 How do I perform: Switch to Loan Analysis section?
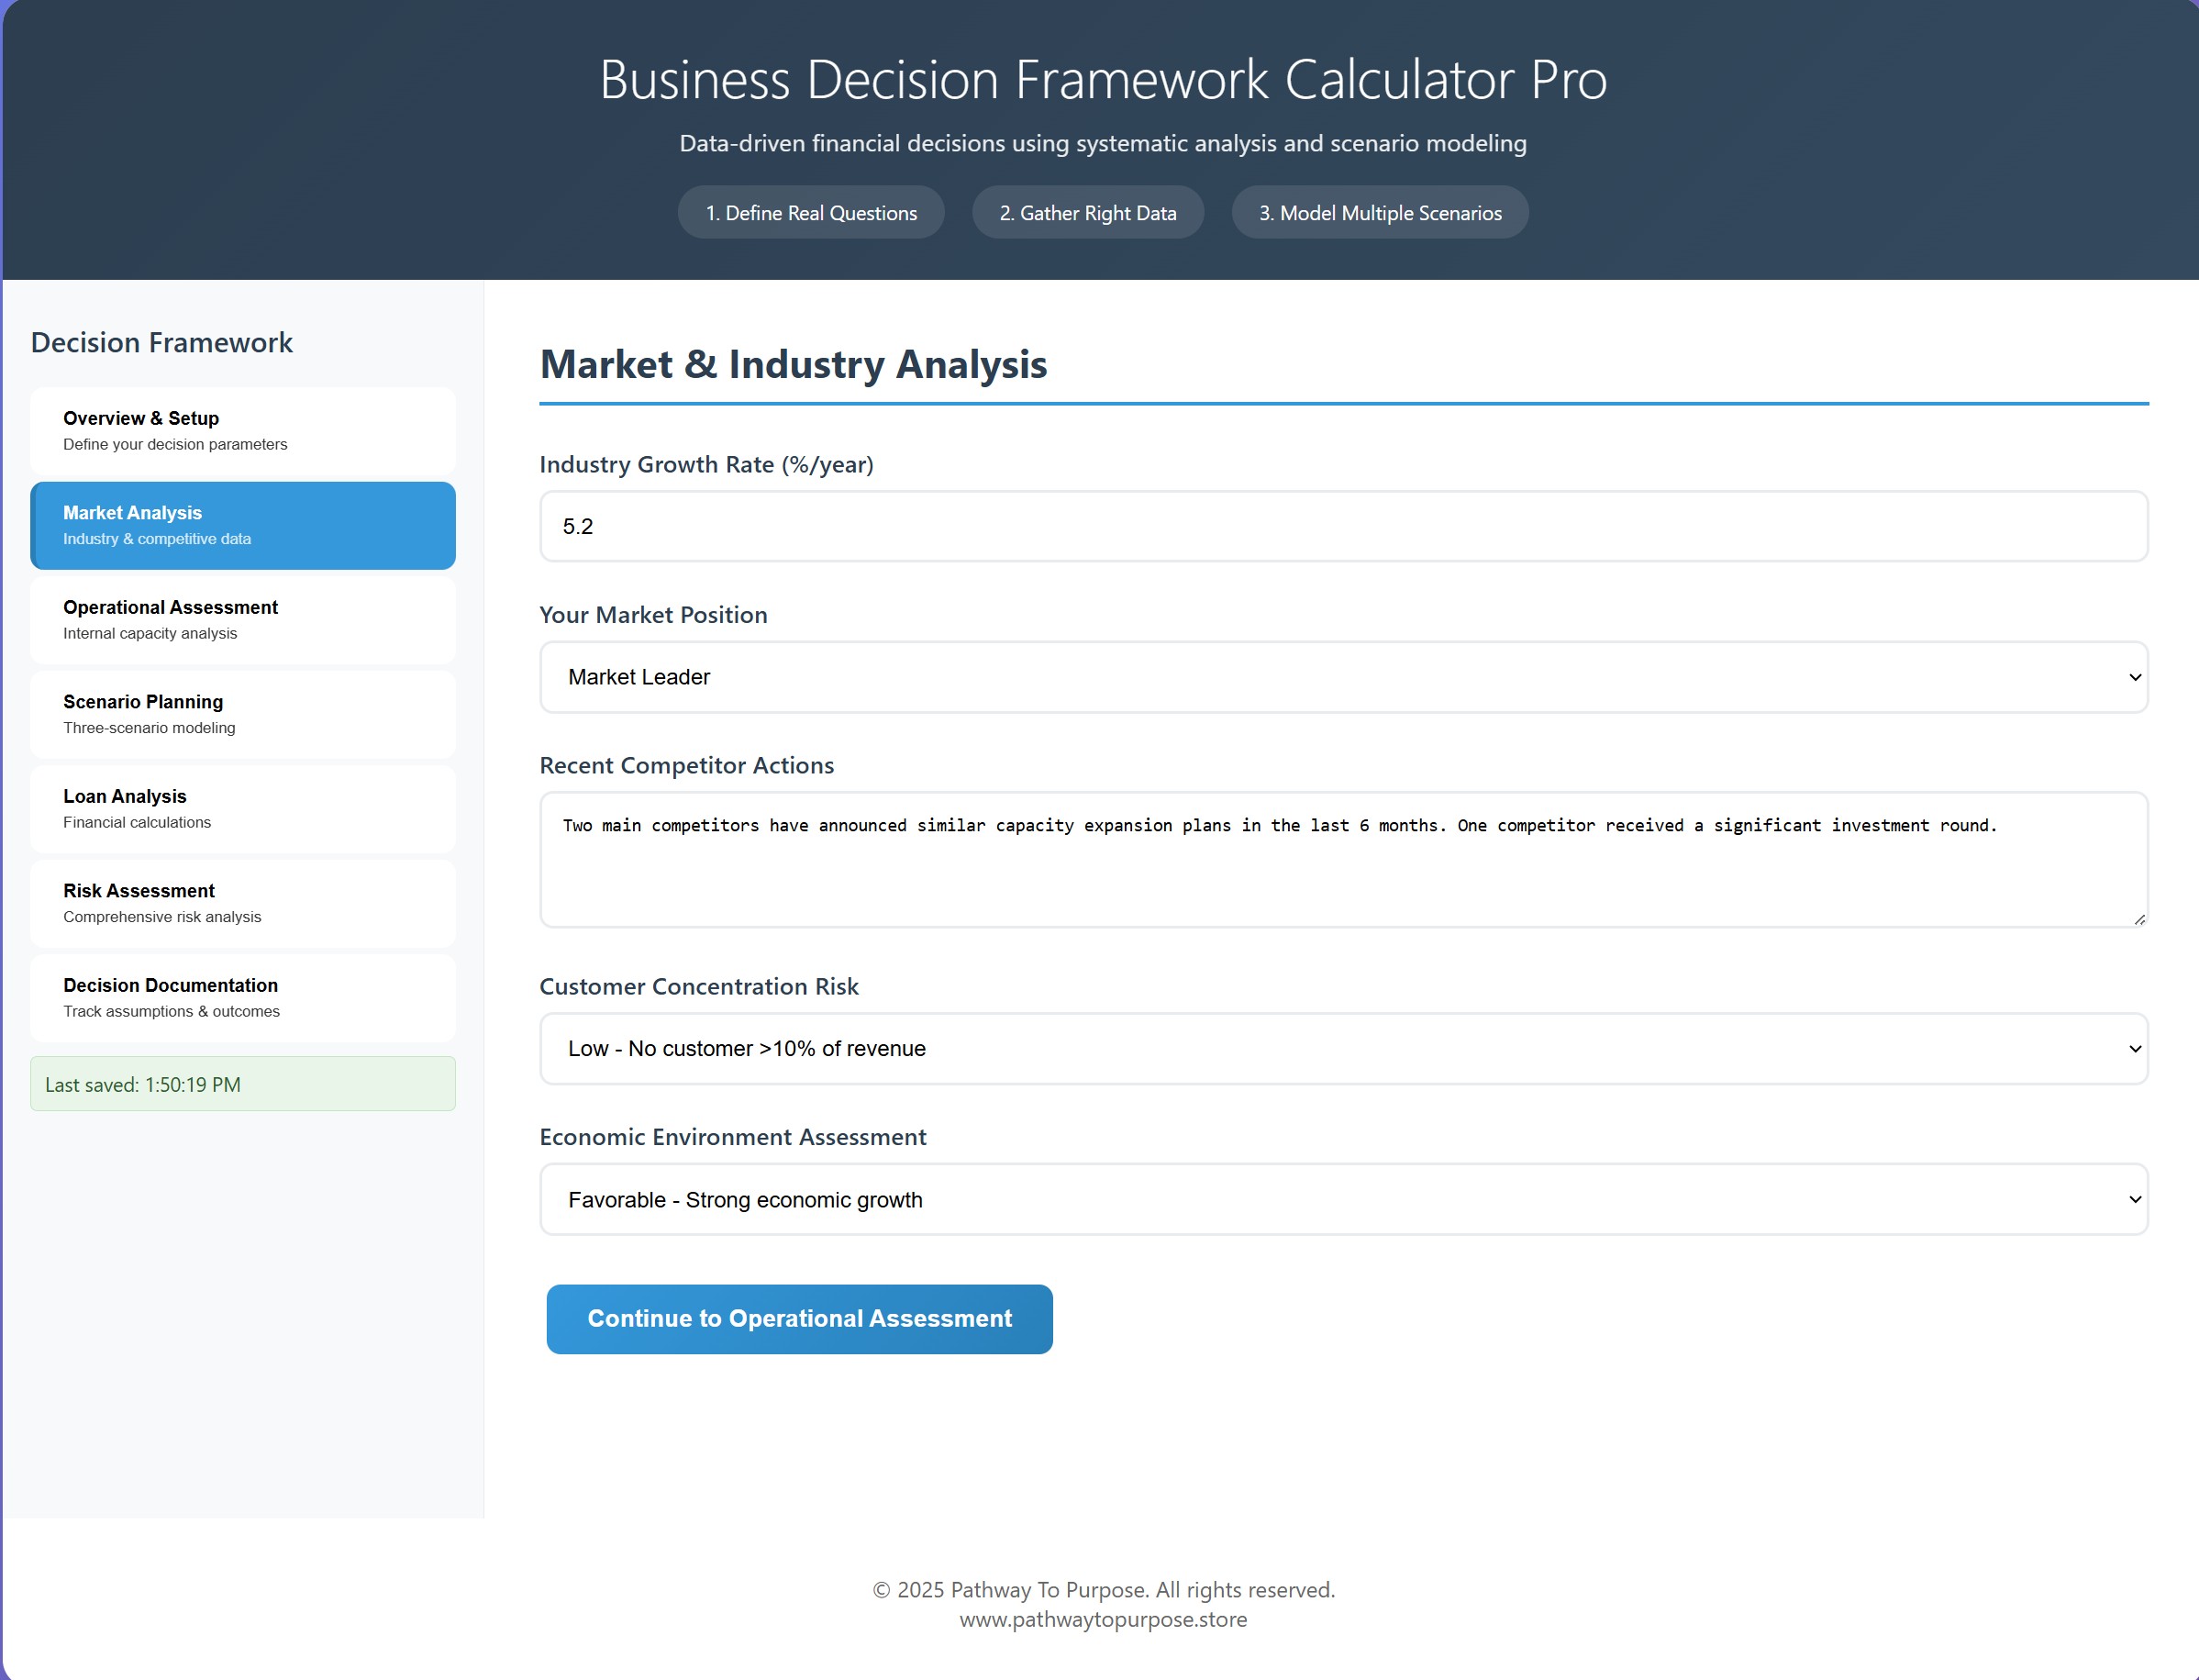click(243, 809)
